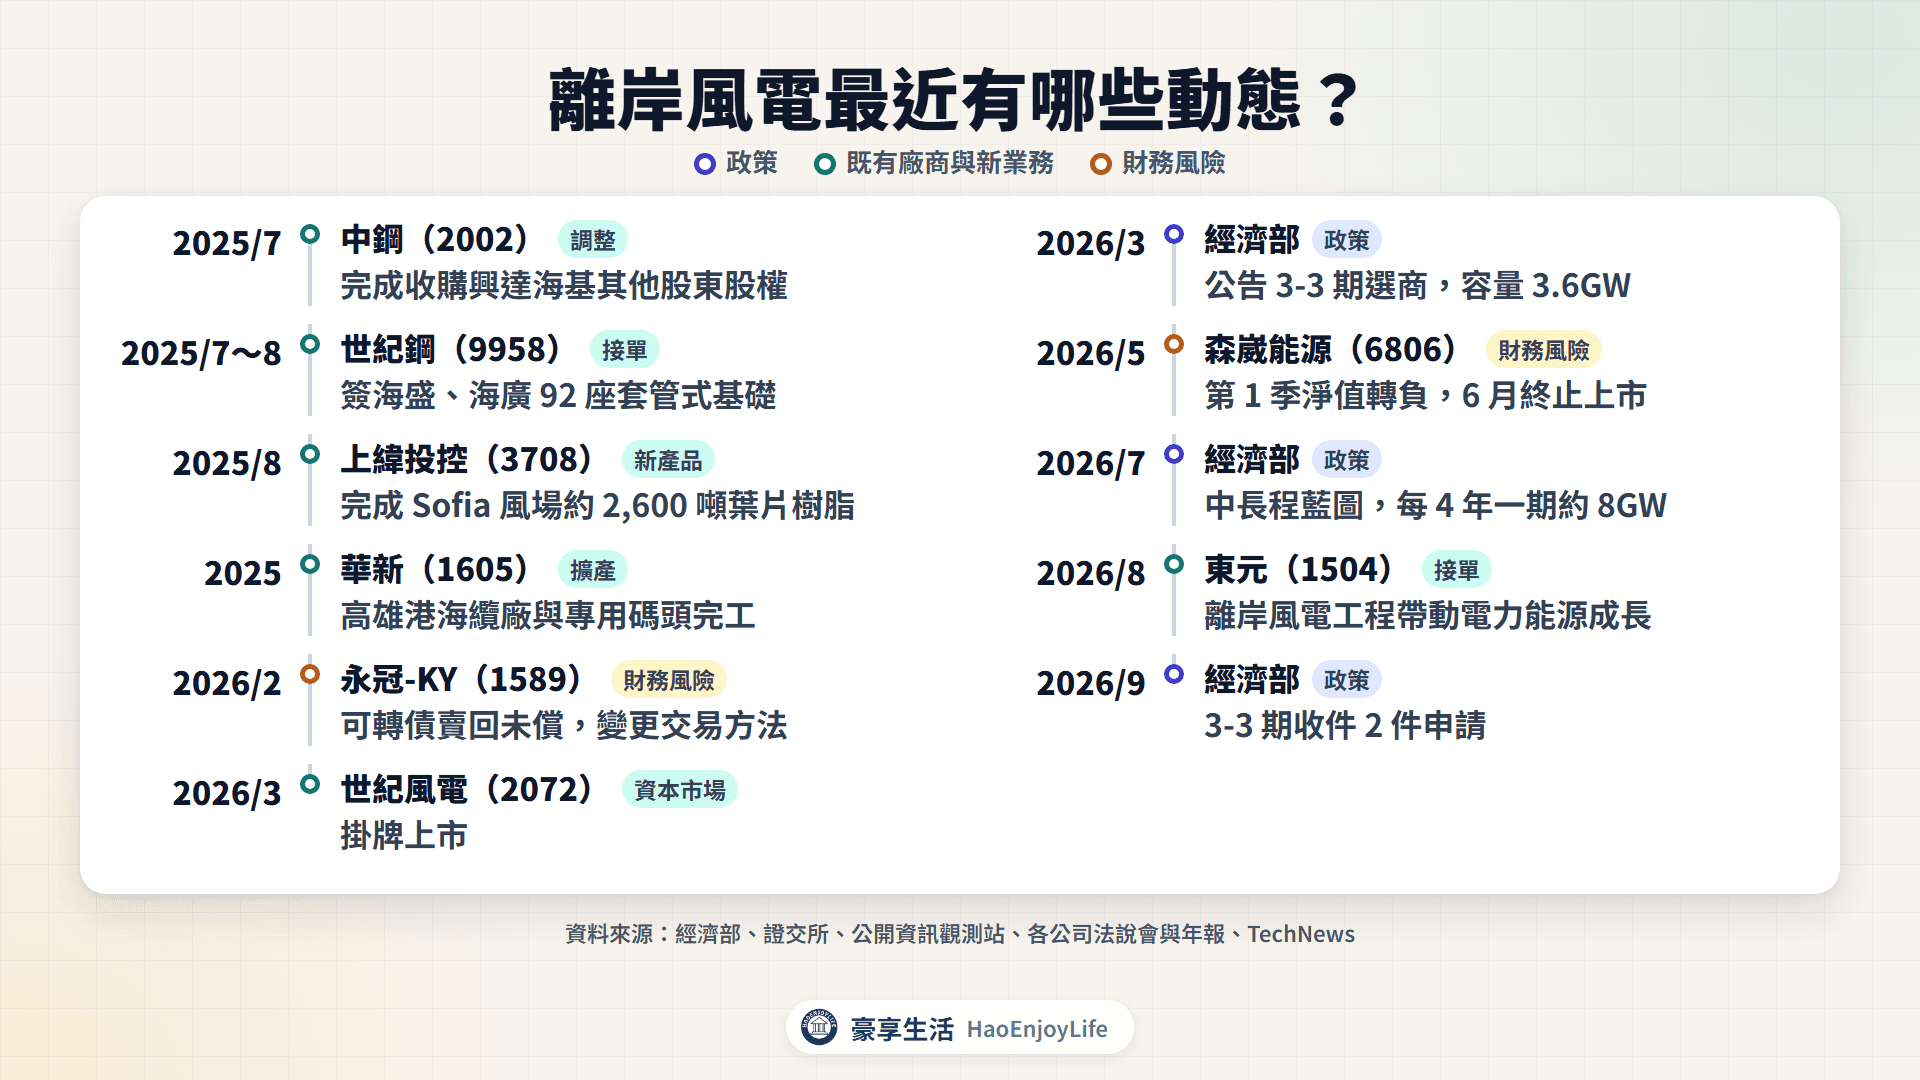
Task: Click the 接單 tag beside 世紀鋼
Action: click(x=625, y=350)
